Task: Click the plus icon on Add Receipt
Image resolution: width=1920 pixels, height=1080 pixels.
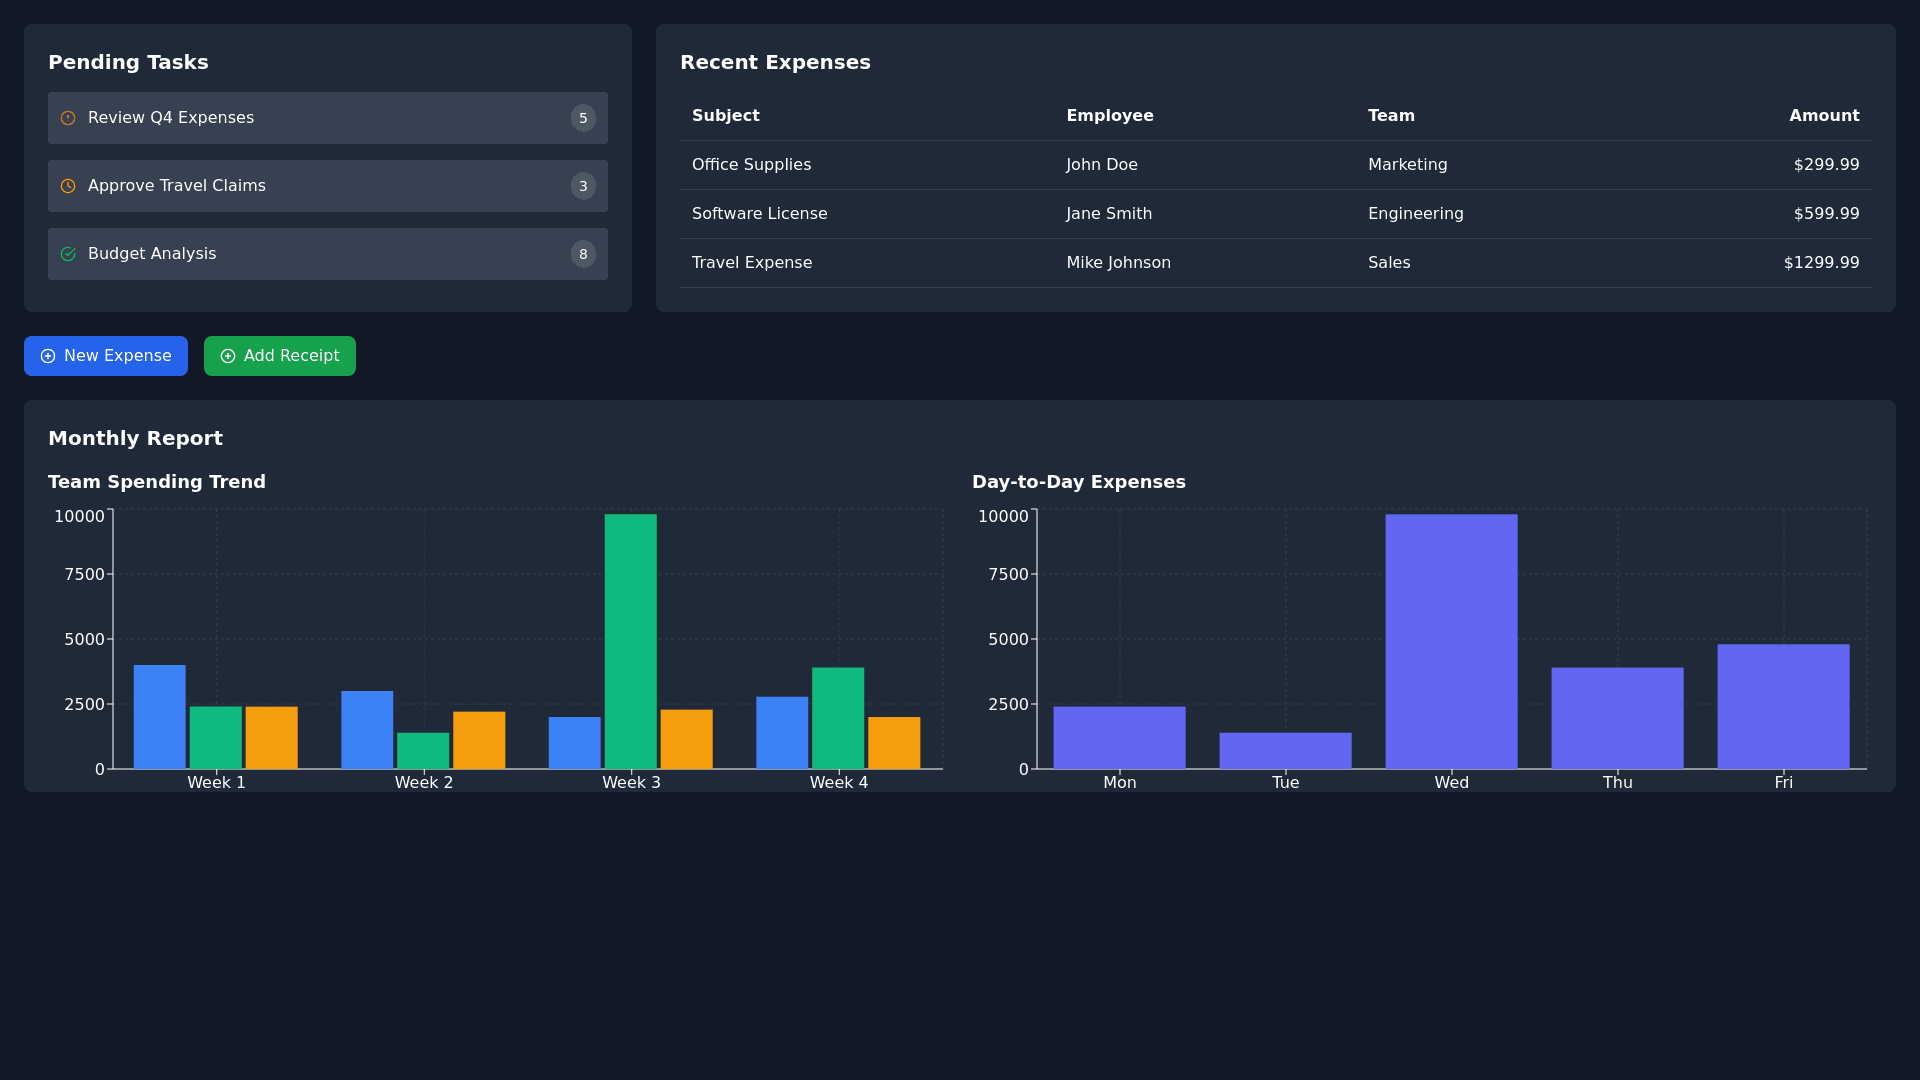Action: click(228, 356)
